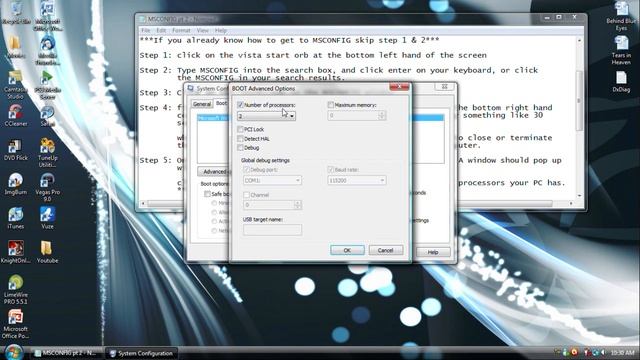Click the Help button in System Configuration
The height and width of the screenshot is (360, 640).
coord(433,252)
